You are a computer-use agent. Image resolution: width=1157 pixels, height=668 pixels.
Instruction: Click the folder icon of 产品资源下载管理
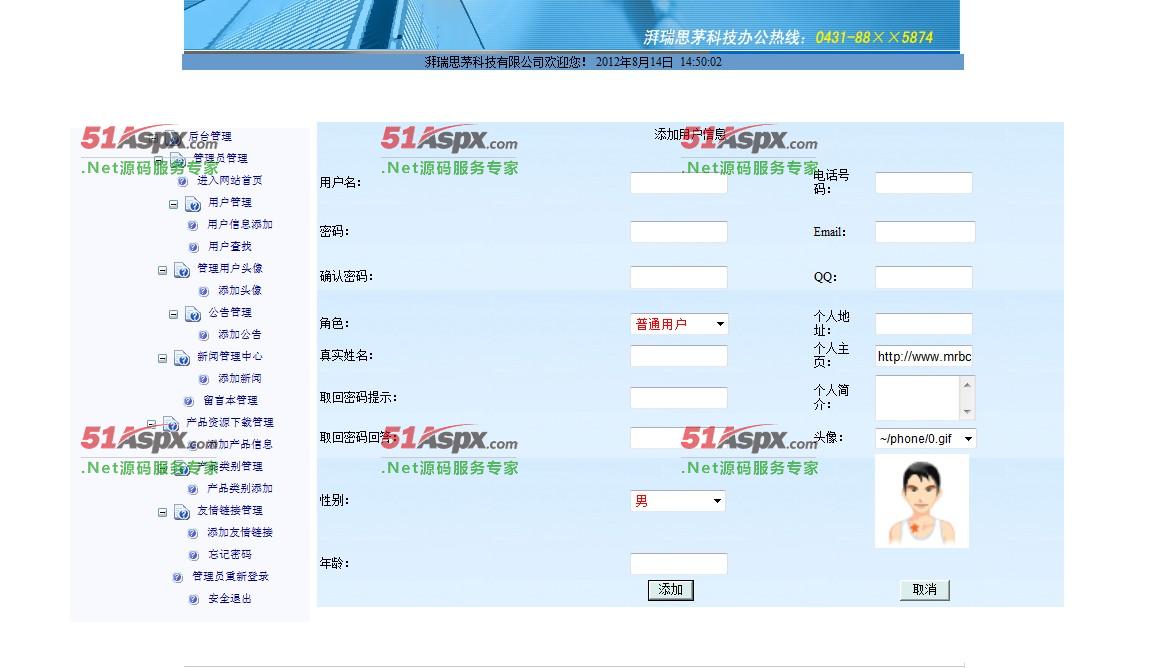point(171,424)
